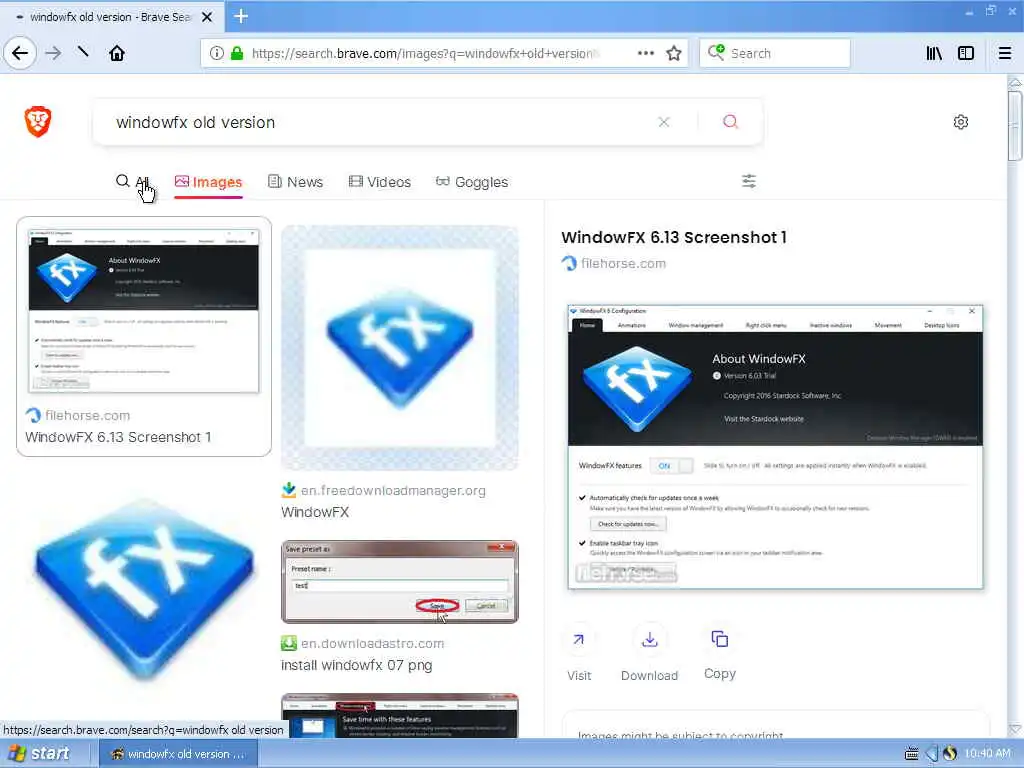
Task: Click the page vertical scrollbar thumb
Action: (1015, 125)
